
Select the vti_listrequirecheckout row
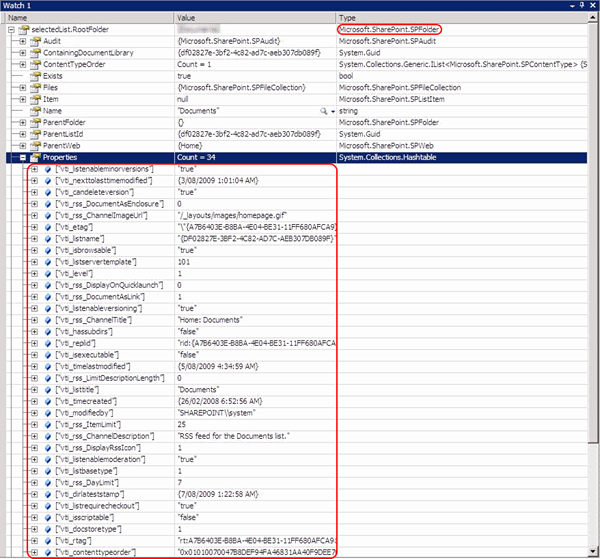pos(297,506)
